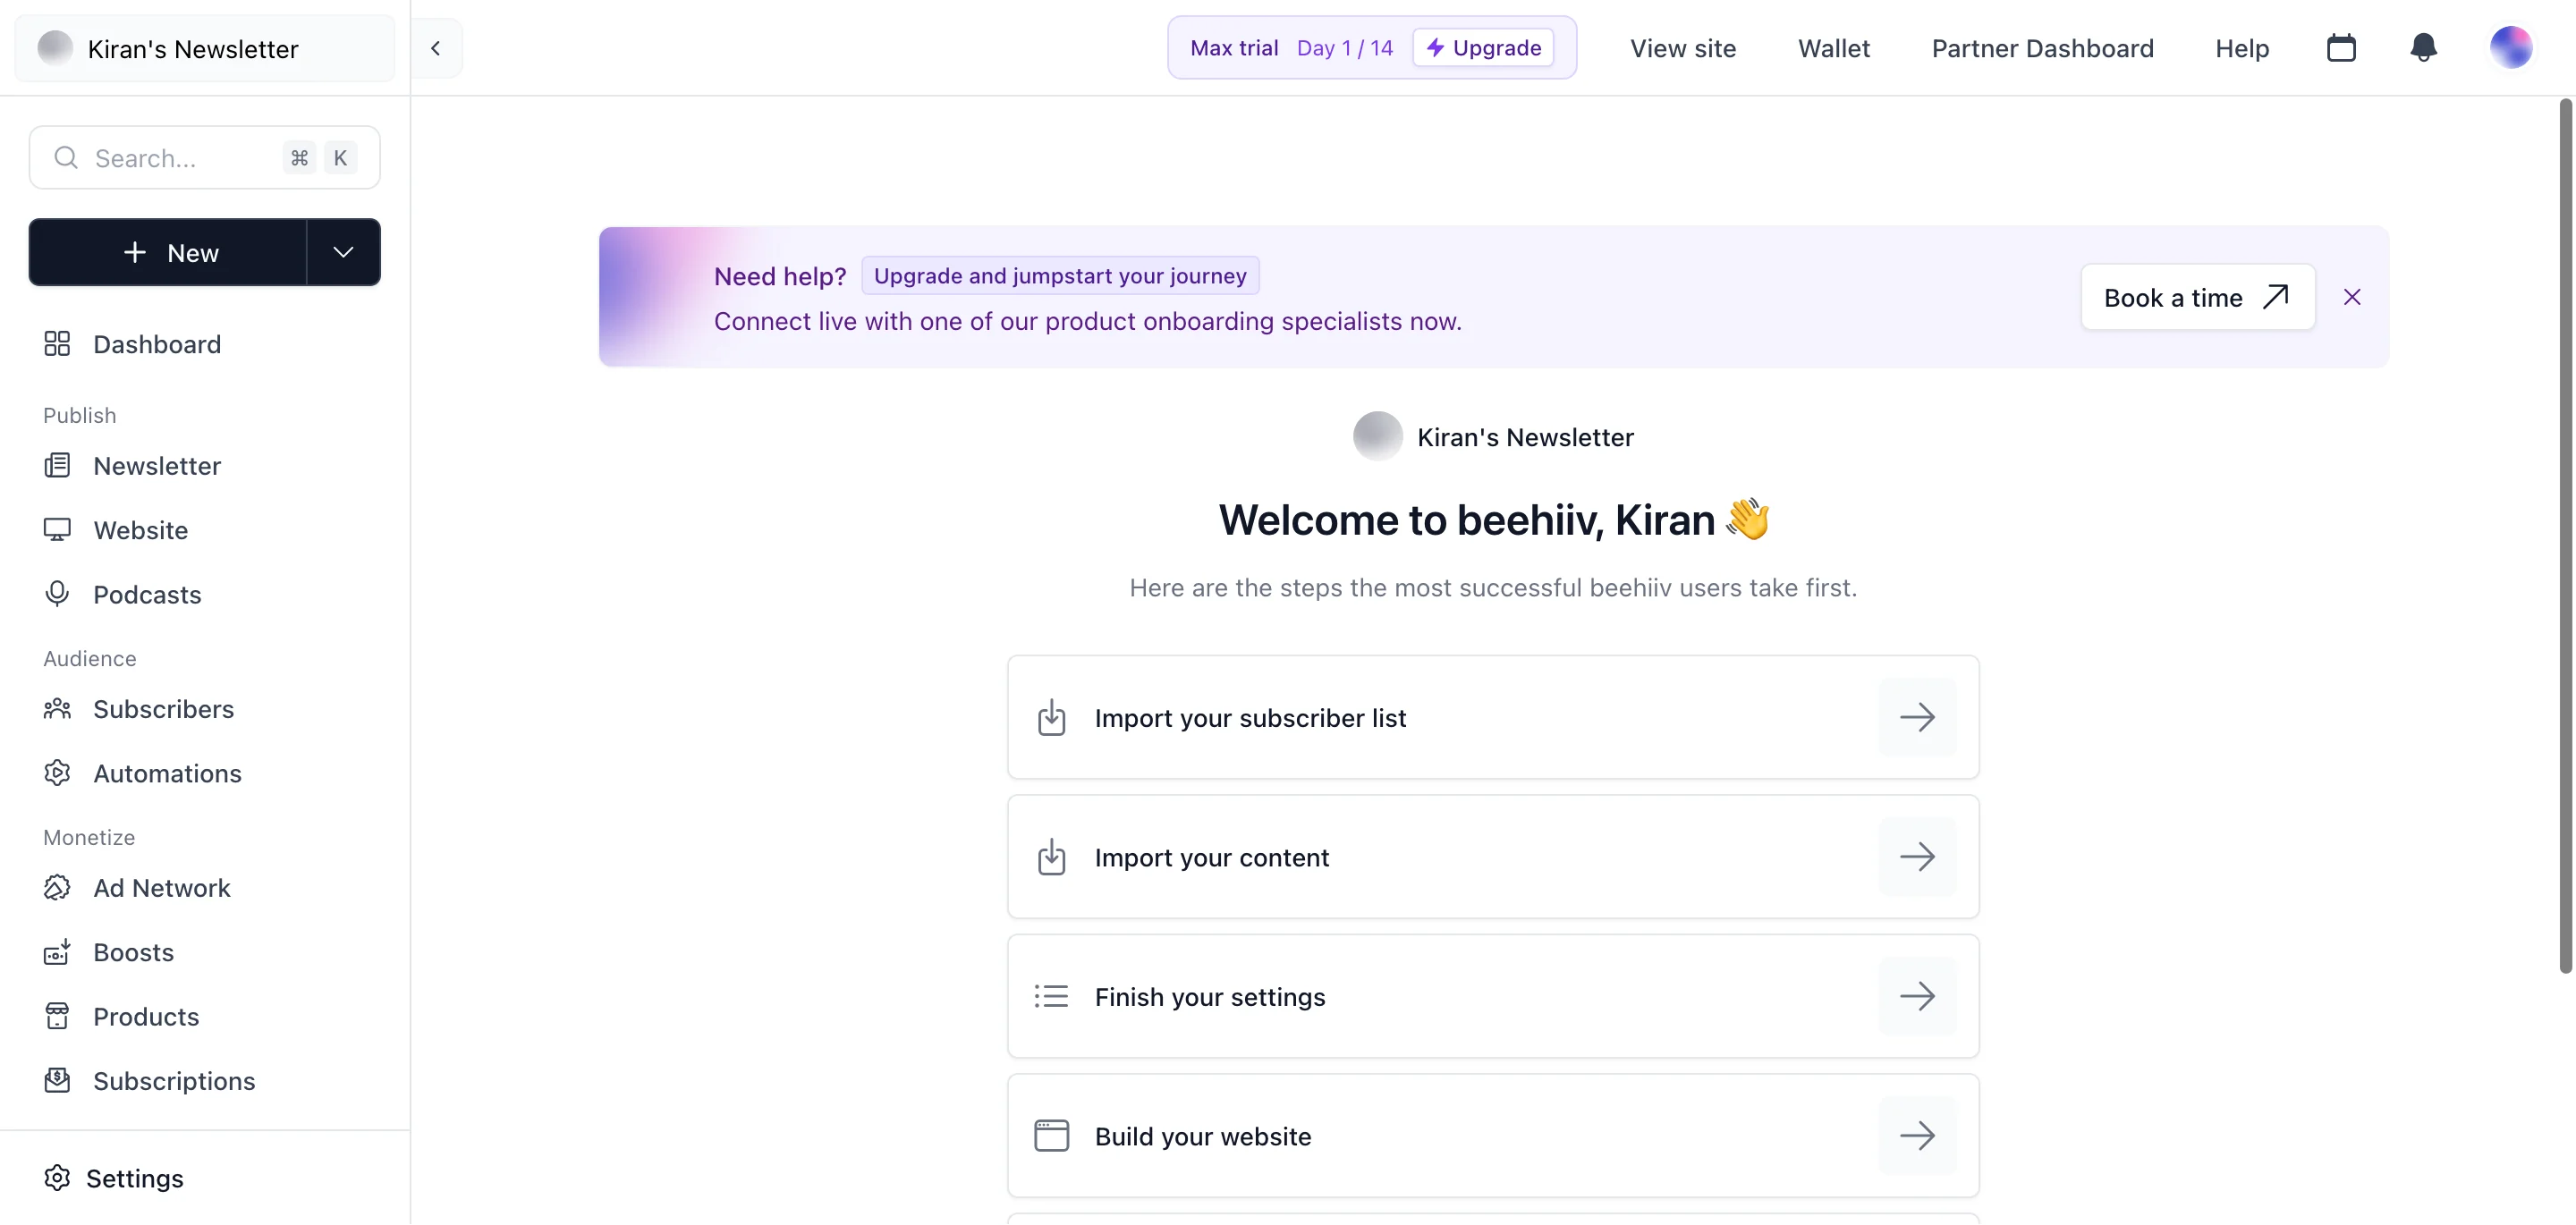
Task: Click Upgrade and jumpstart your journey tag
Action: coord(1060,275)
